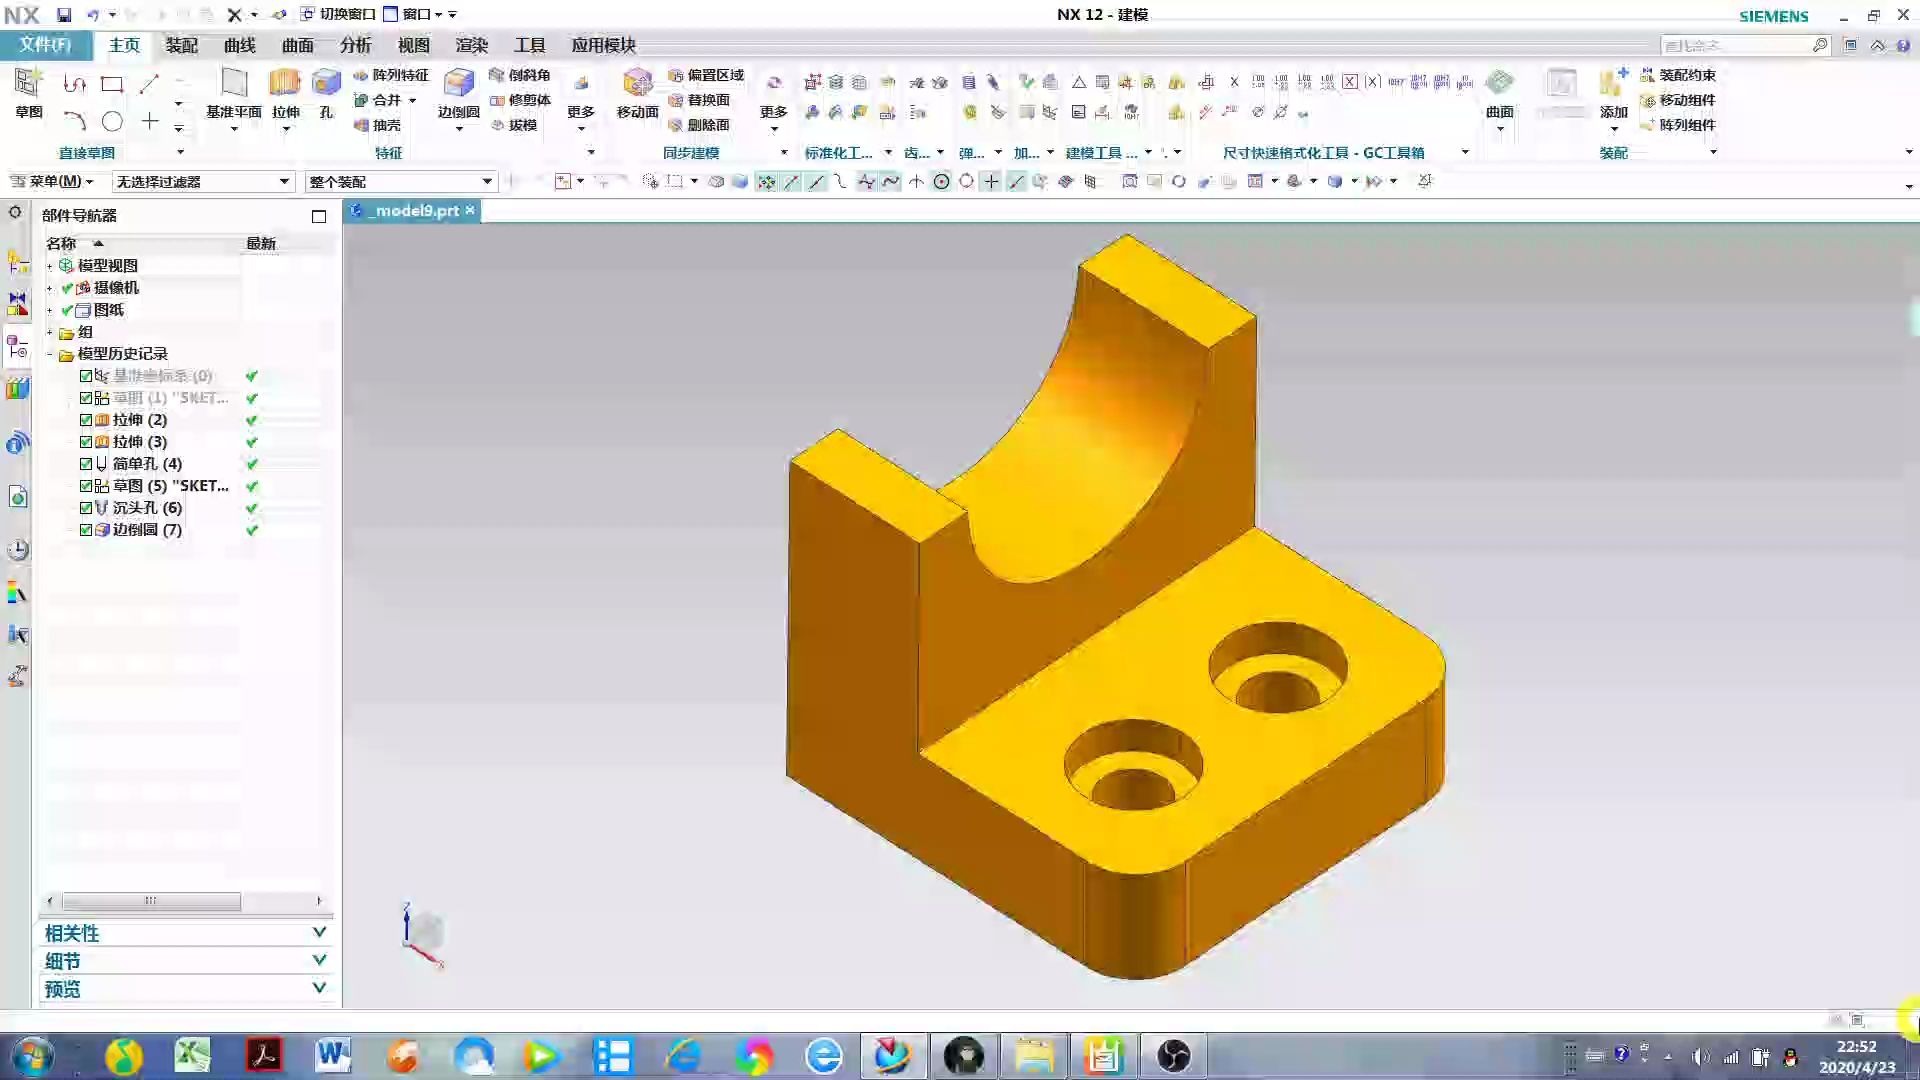Click the part navigator horizontal scrollbar

150,901
